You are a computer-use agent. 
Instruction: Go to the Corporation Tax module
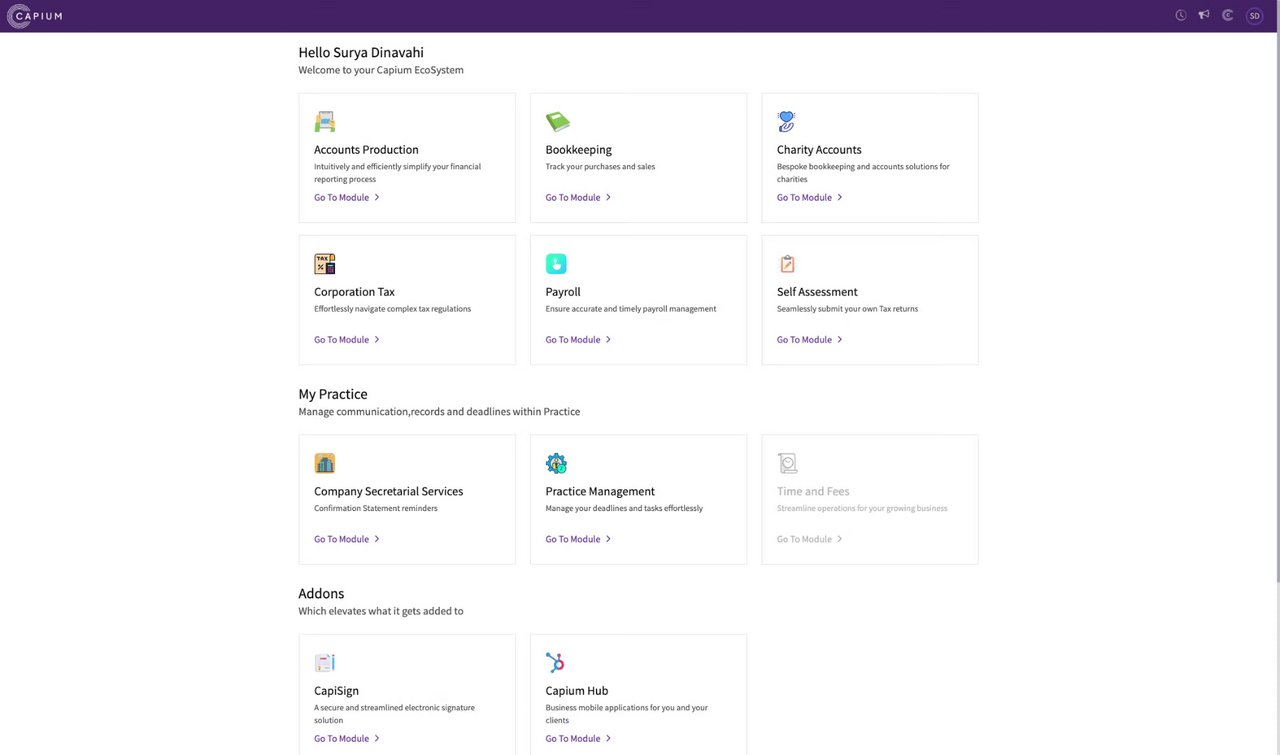(347, 340)
